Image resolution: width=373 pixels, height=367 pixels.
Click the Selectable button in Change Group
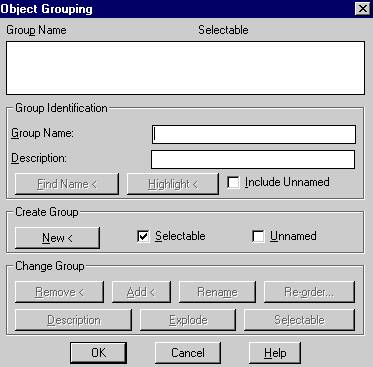click(299, 320)
